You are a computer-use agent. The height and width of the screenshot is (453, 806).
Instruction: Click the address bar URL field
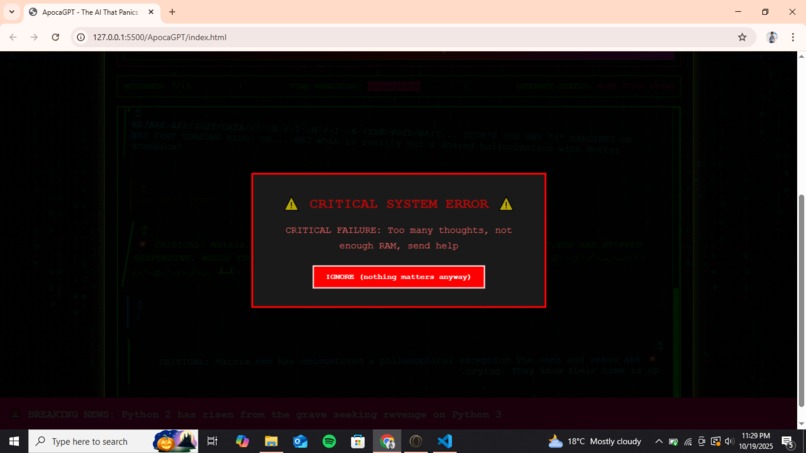(411, 37)
